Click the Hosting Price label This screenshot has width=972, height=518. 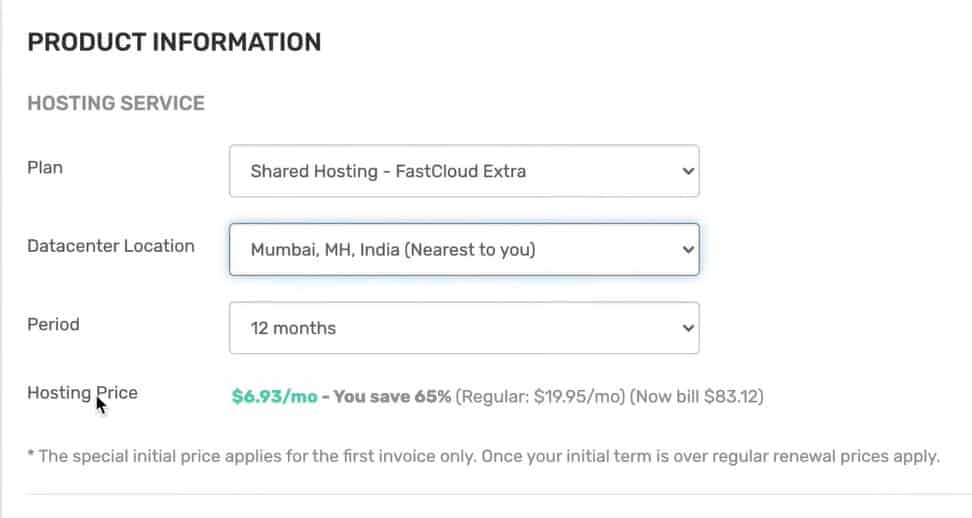tap(82, 393)
